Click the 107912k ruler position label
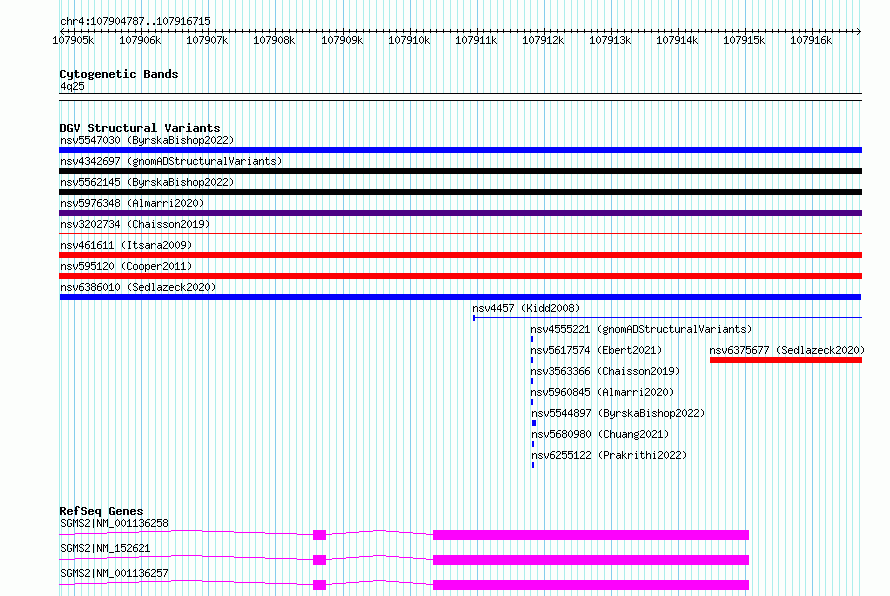890x596 pixels. (543, 40)
